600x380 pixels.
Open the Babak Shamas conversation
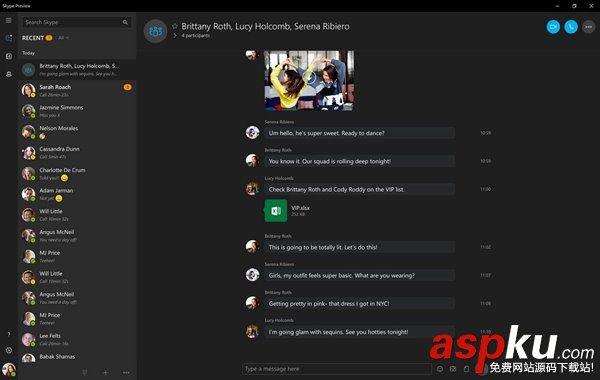77,357
